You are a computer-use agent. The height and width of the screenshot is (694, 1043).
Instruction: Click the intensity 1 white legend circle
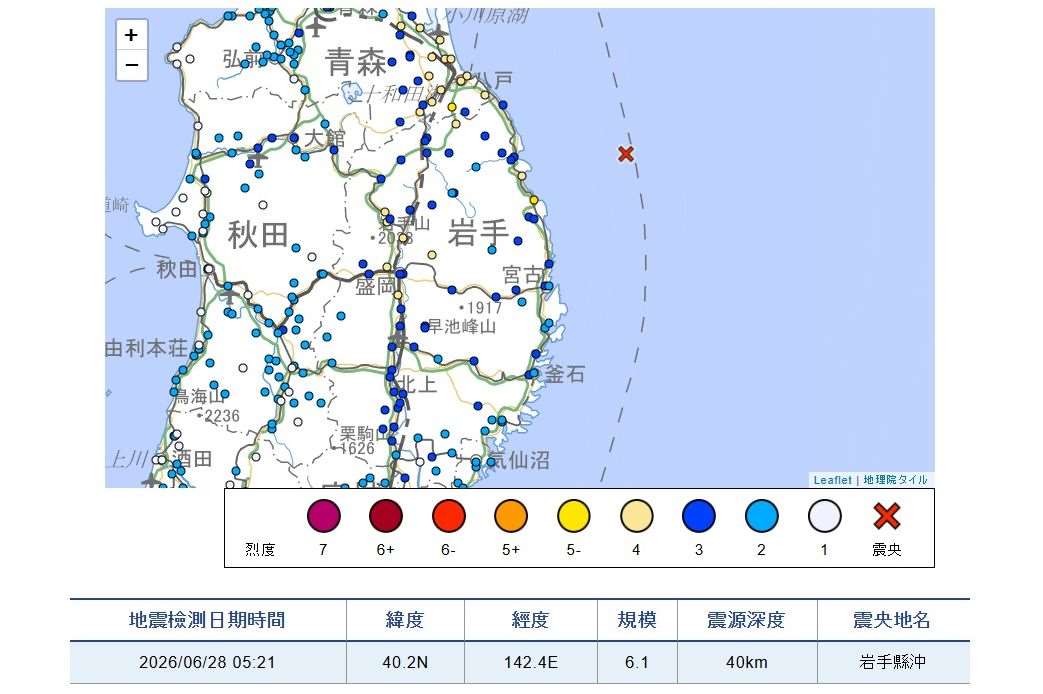[x=825, y=516]
